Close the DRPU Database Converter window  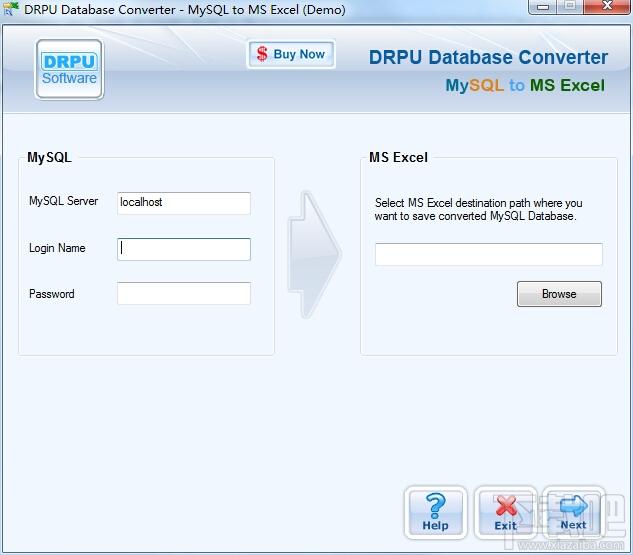[x=607, y=6]
